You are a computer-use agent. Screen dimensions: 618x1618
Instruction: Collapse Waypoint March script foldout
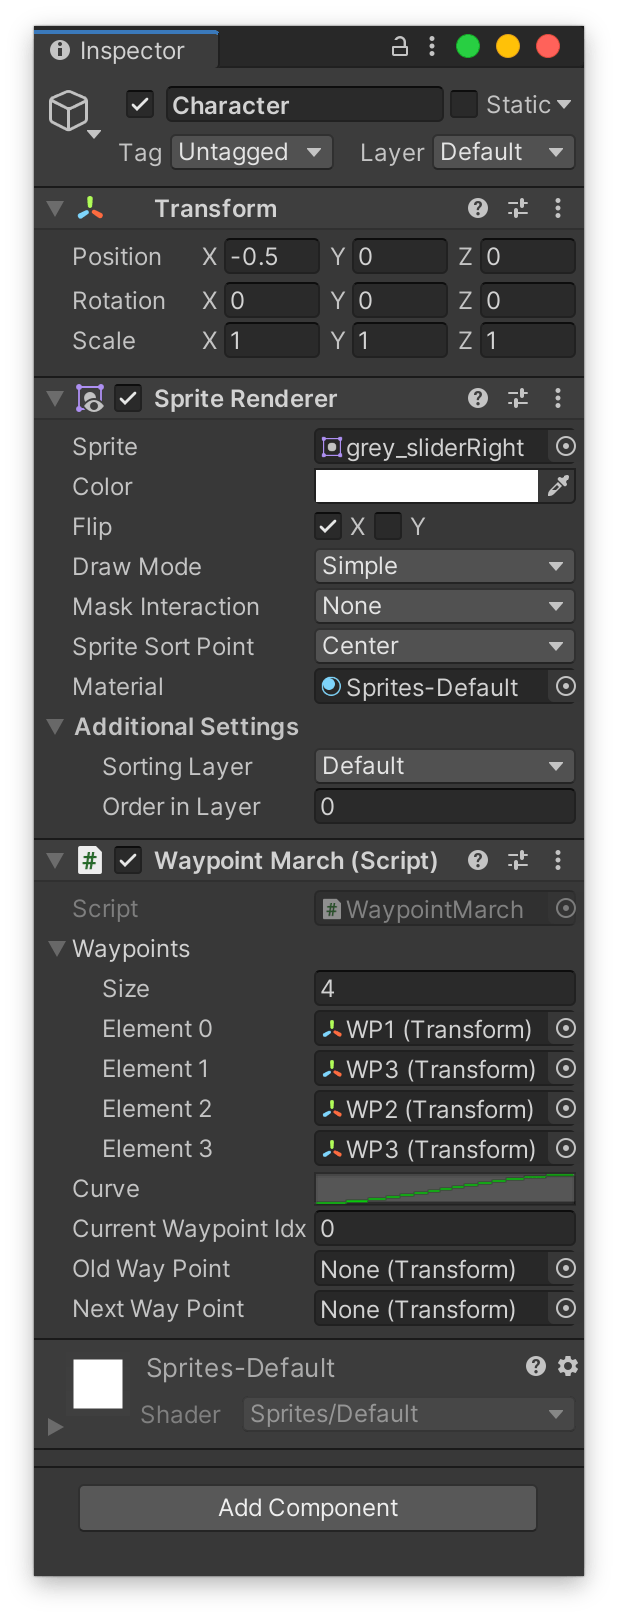pos(55,860)
